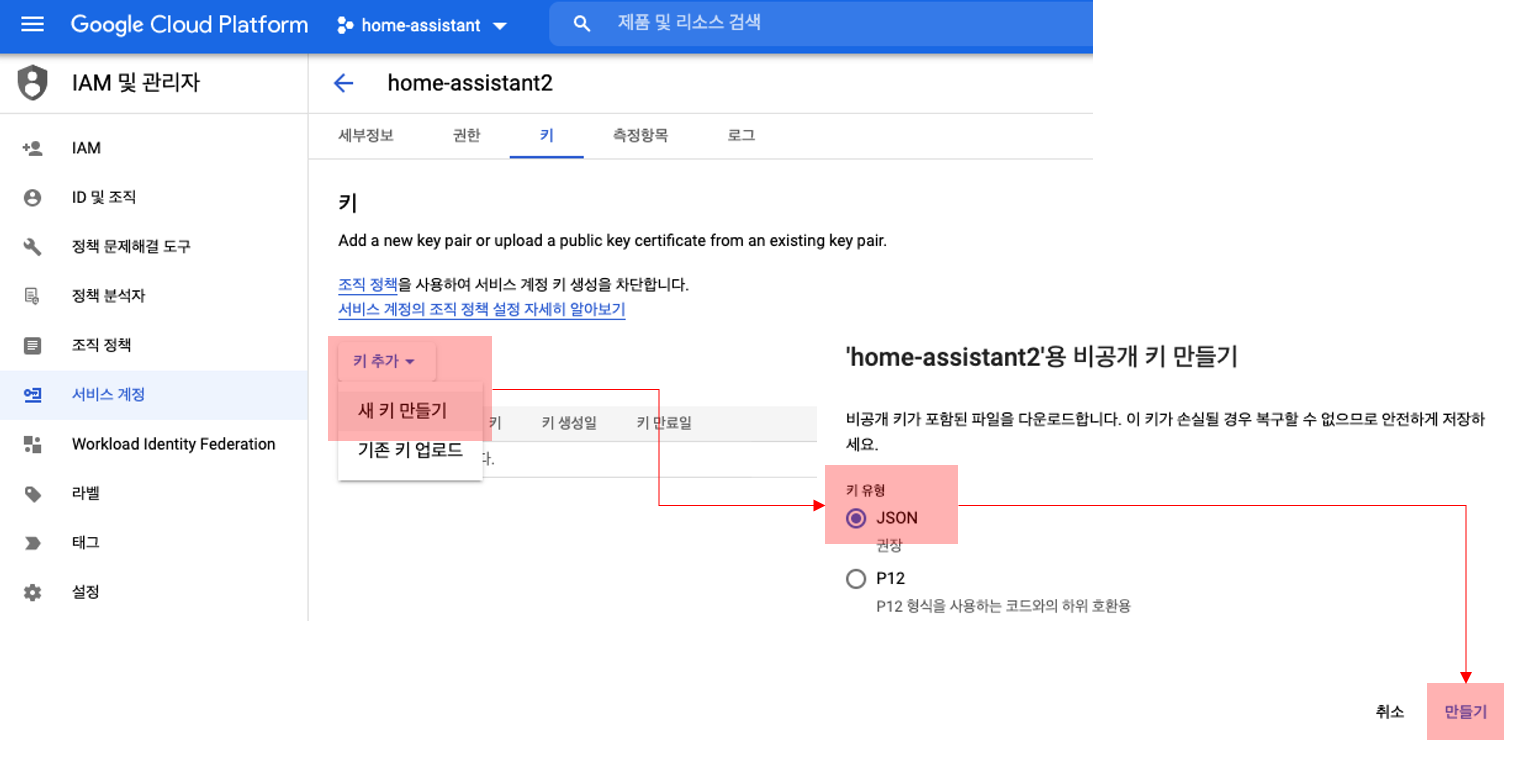This screenshot has height=757, width=1523.
Task: Expand the 키 추가 dropdown button
Action: click(385, 361)
